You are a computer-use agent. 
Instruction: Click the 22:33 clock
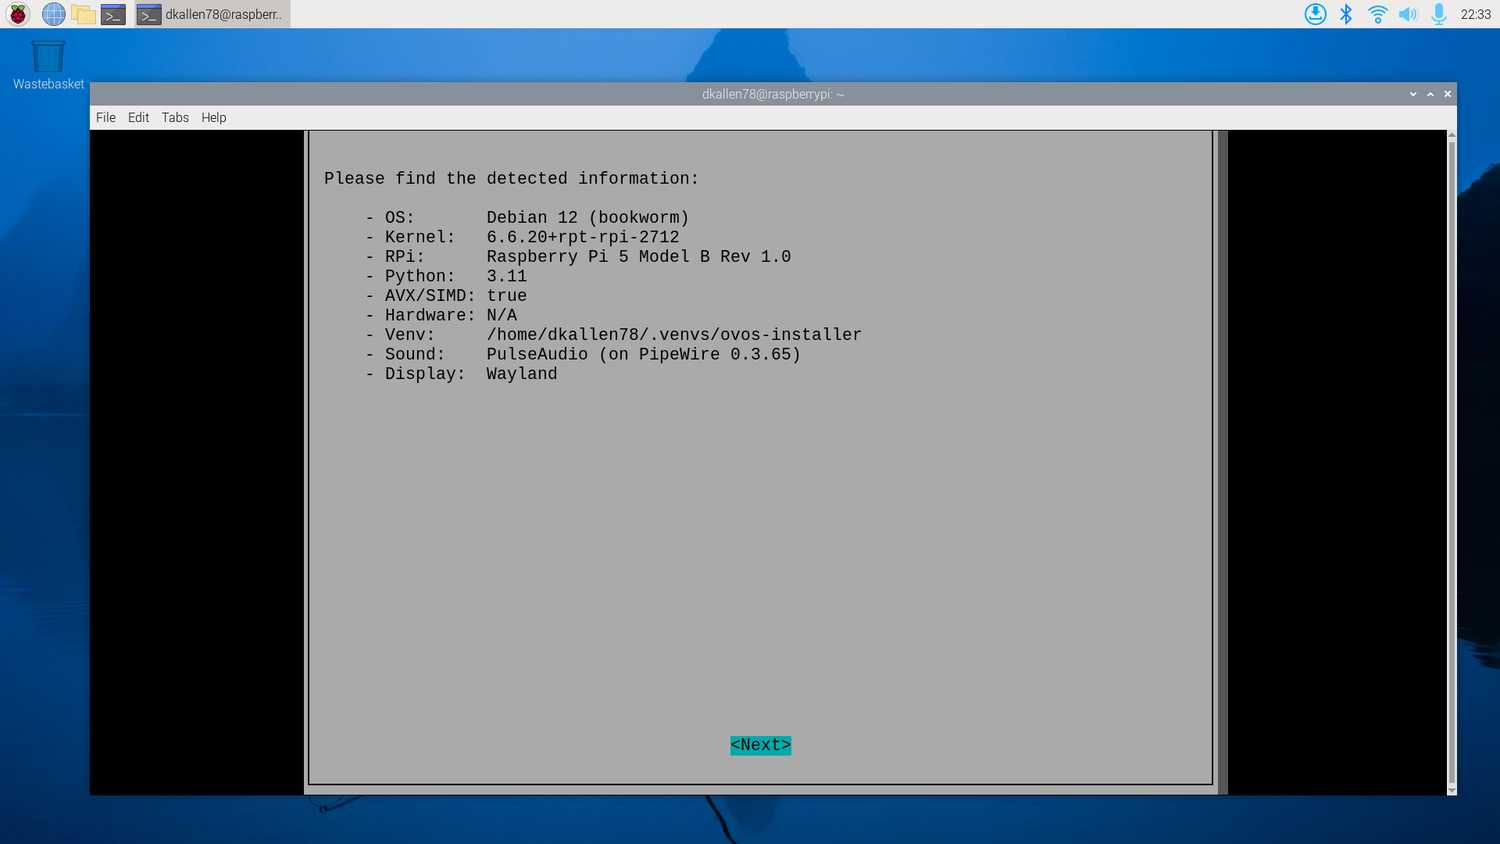click(x=1475, y=14)
